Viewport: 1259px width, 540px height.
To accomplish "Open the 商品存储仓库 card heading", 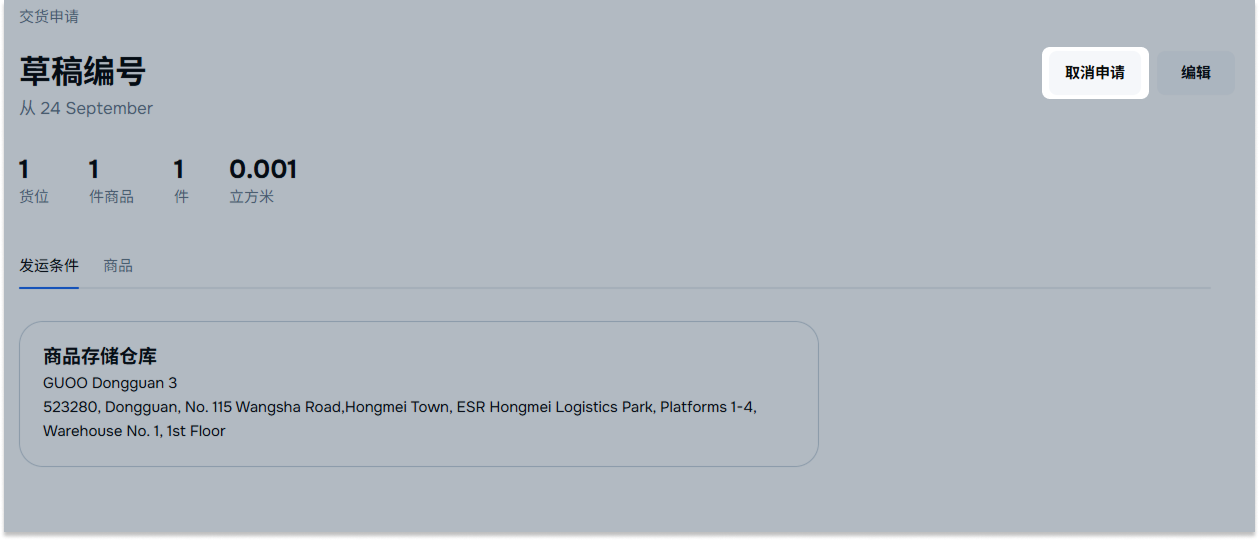I will tap(100, 356).
